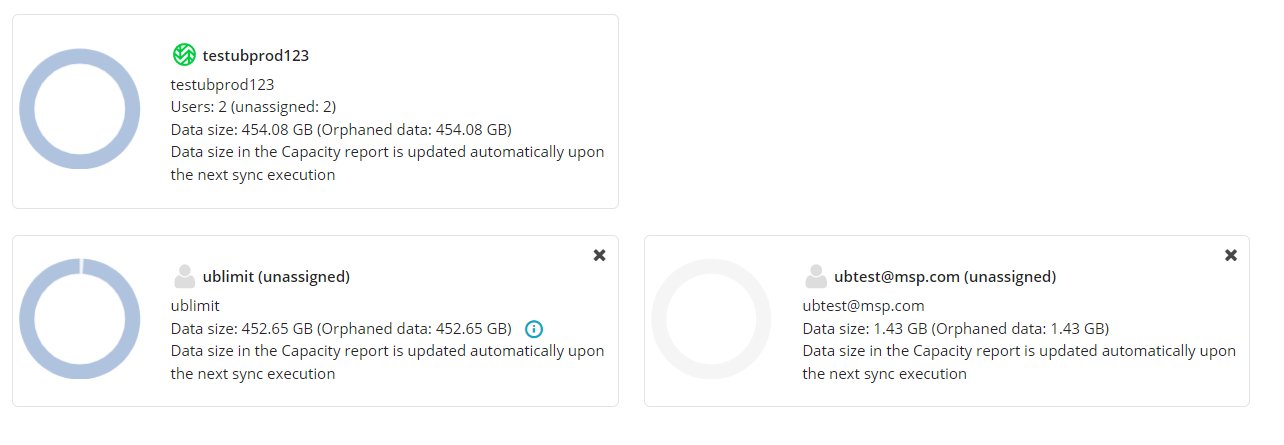
Task: Click the ubtest@msp.com subtitle text
Action: (x=864, y=306)
